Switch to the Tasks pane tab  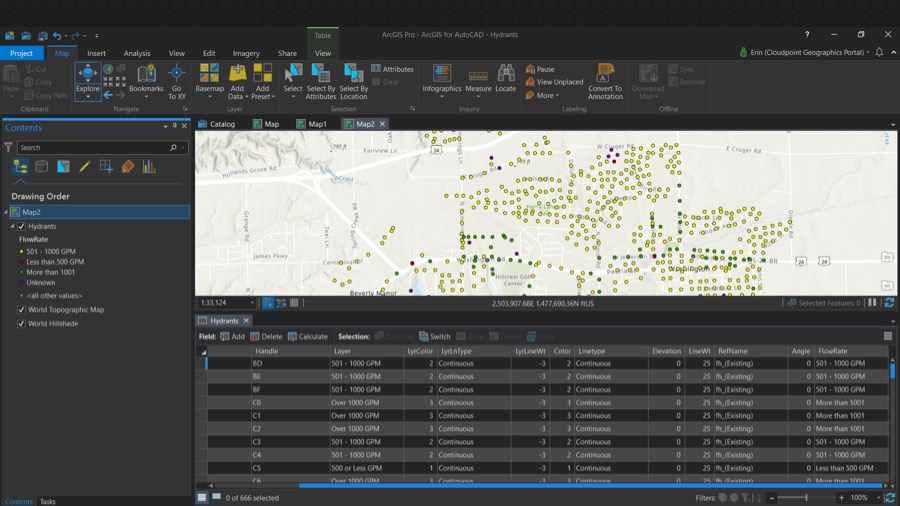(48, 501)
